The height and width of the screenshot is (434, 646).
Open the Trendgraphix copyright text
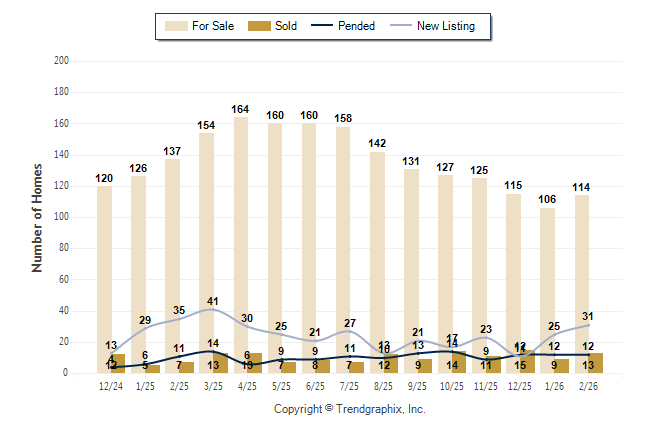pos(349,410)
